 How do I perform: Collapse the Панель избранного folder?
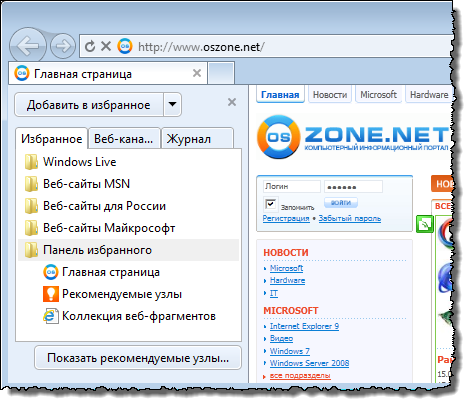(x=129, y=250)
